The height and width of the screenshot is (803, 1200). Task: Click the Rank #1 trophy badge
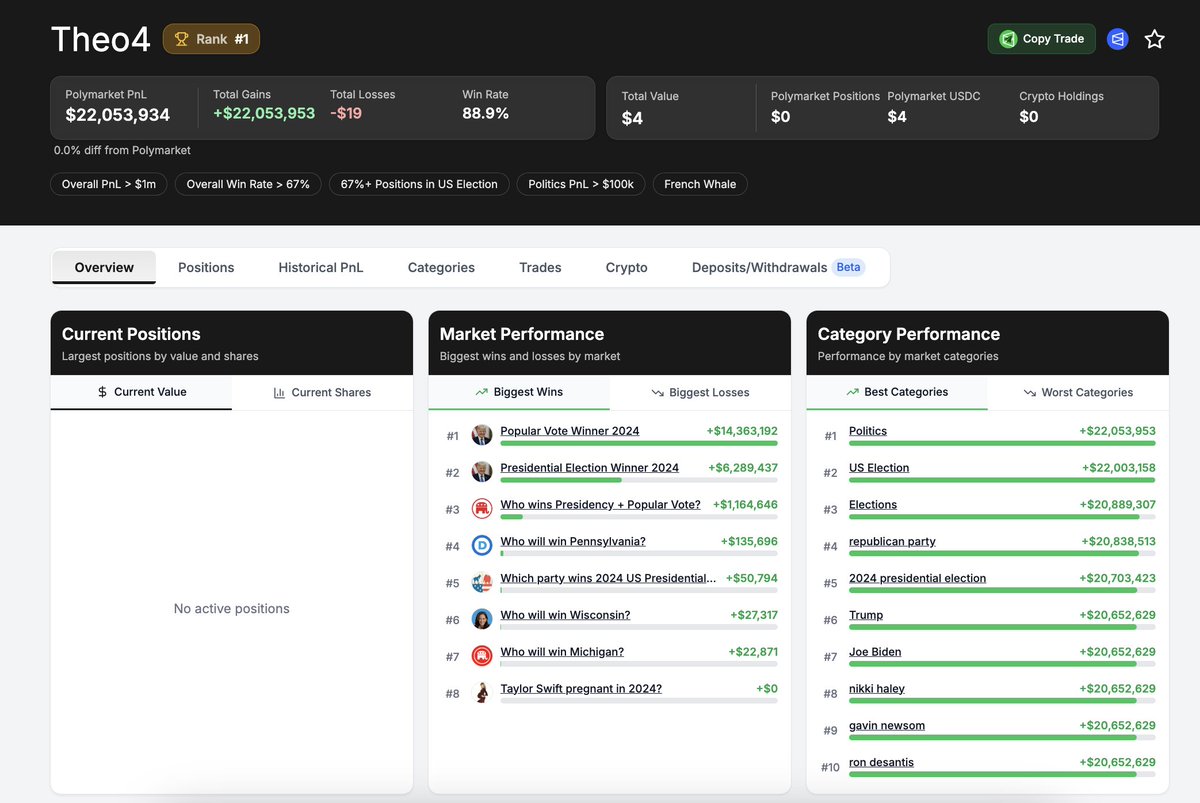click(211, 39)
